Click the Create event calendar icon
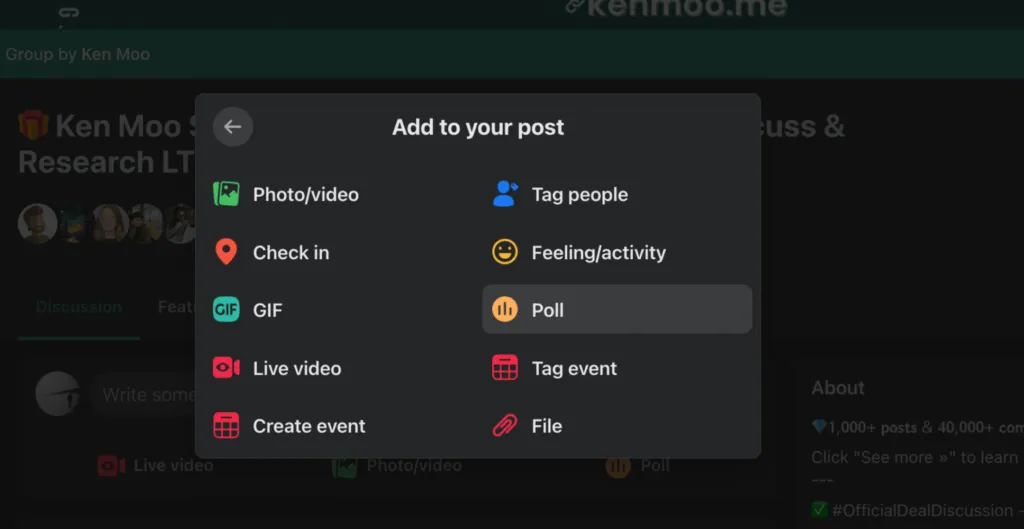Viewport: 1024px width, 529px height. pos(227,426)
